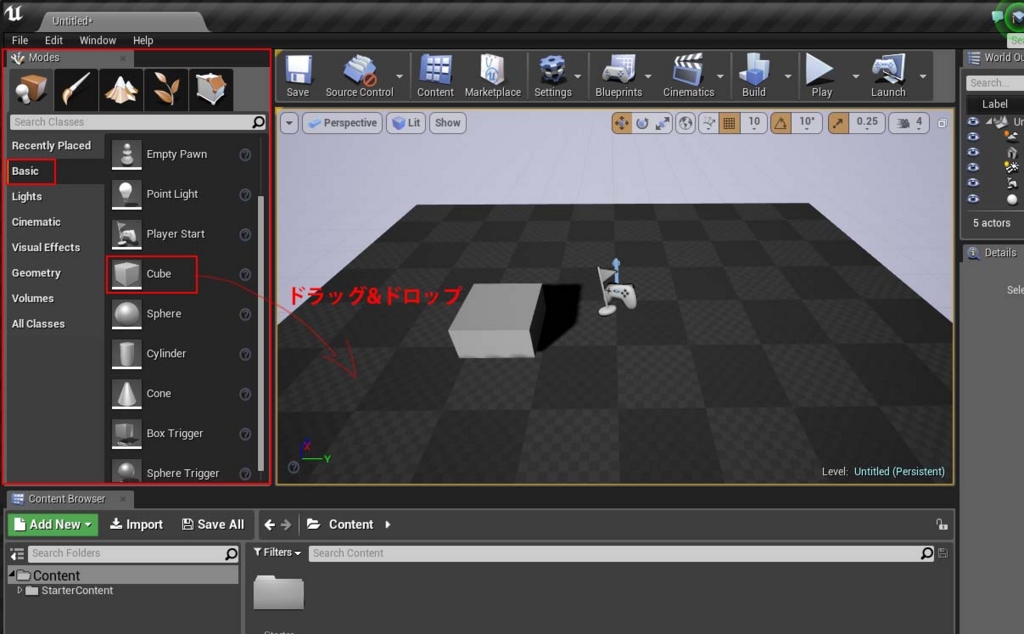This screenshot has width=1024, height=634.
Task: Expand the StarterContent folder
Action: [x=20, y=590]
